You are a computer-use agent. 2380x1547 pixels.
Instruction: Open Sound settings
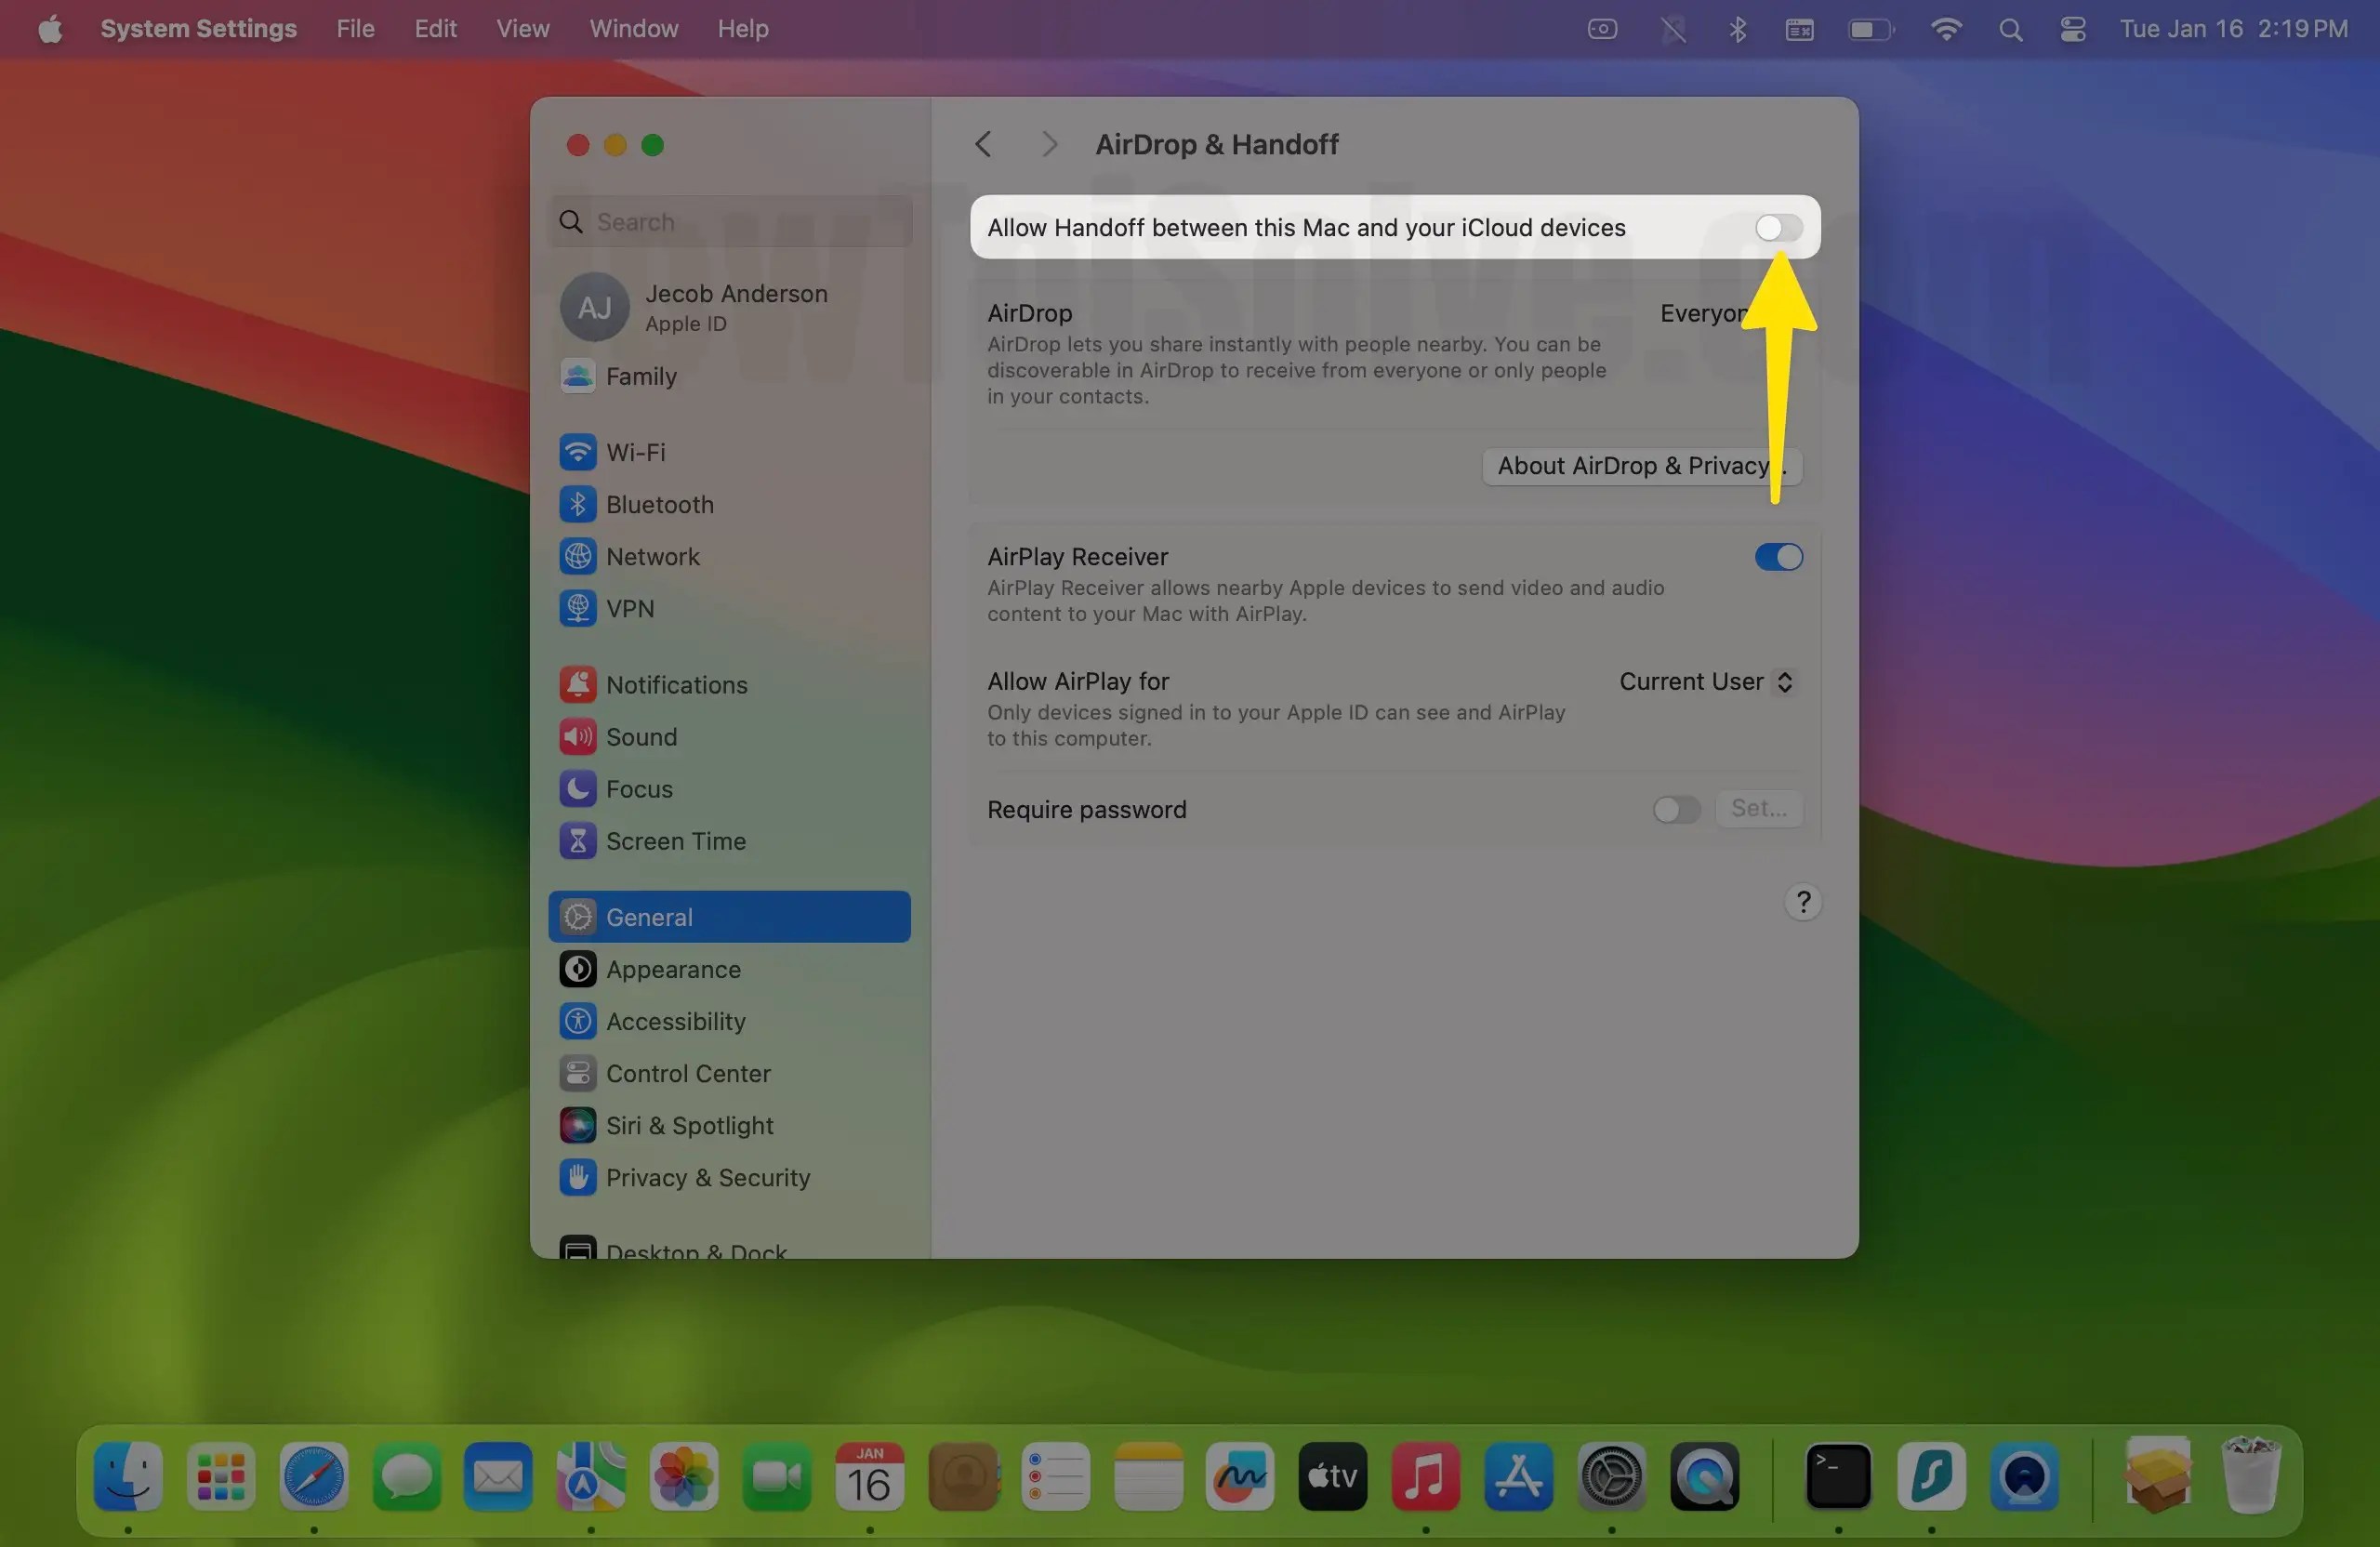coord(642,737)
